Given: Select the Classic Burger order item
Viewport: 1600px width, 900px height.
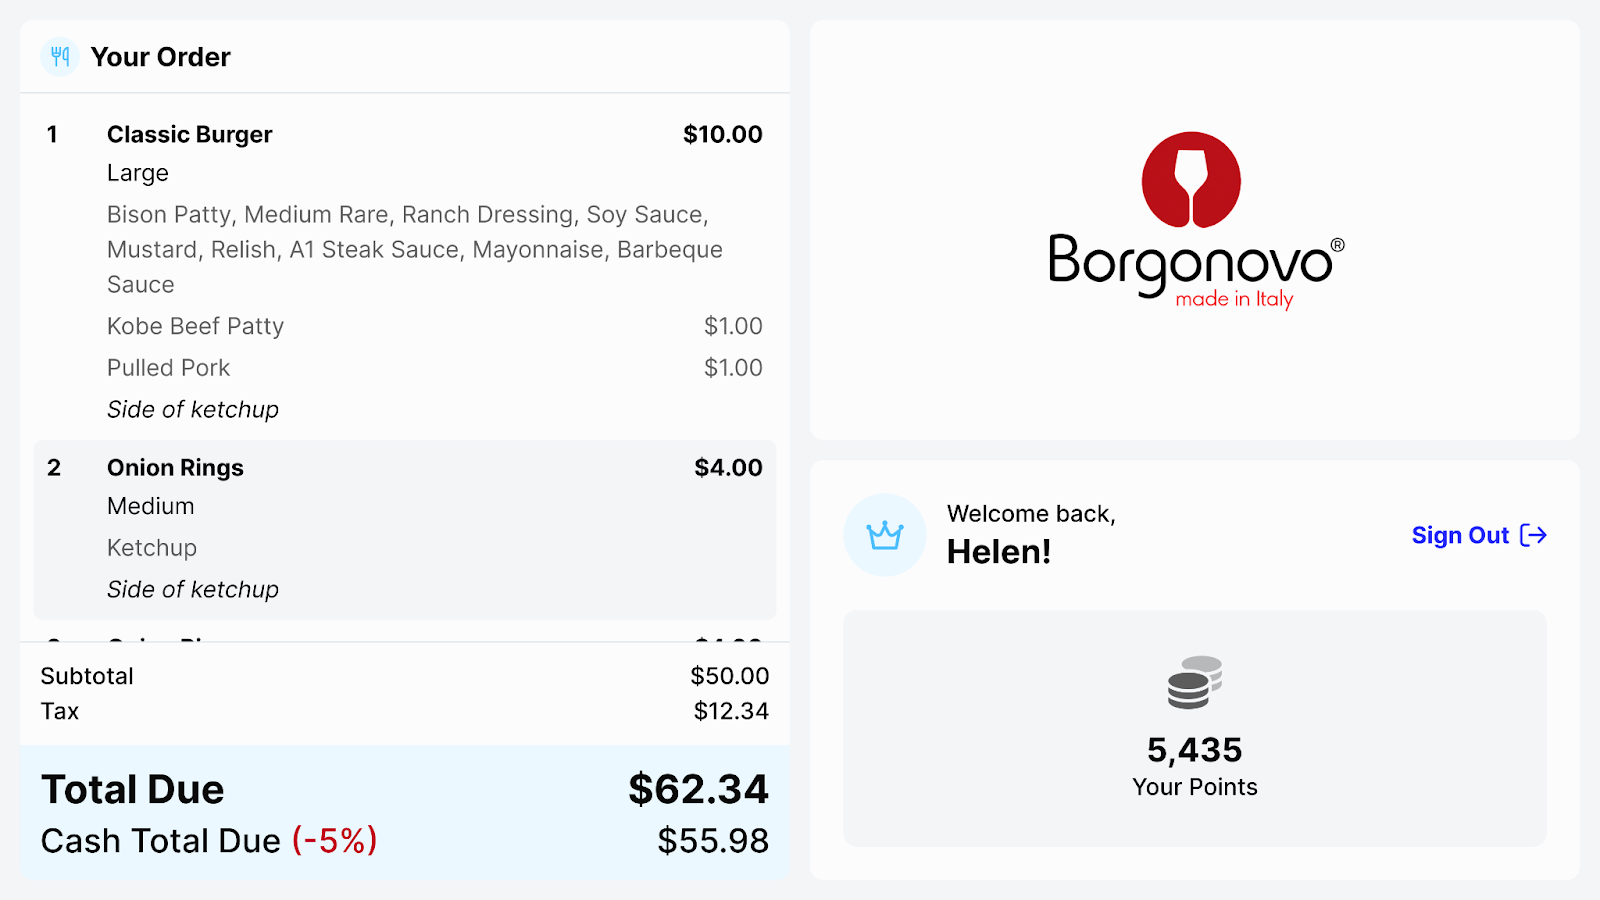Looking at the screenshot, I should point(190,135).
